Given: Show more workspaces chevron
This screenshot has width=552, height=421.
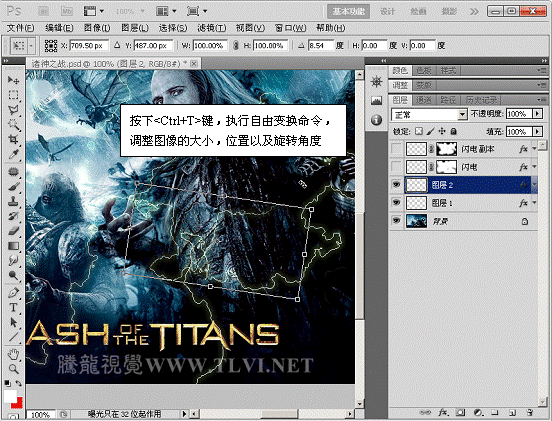Looking at the screenshot, I should (474, 11).
